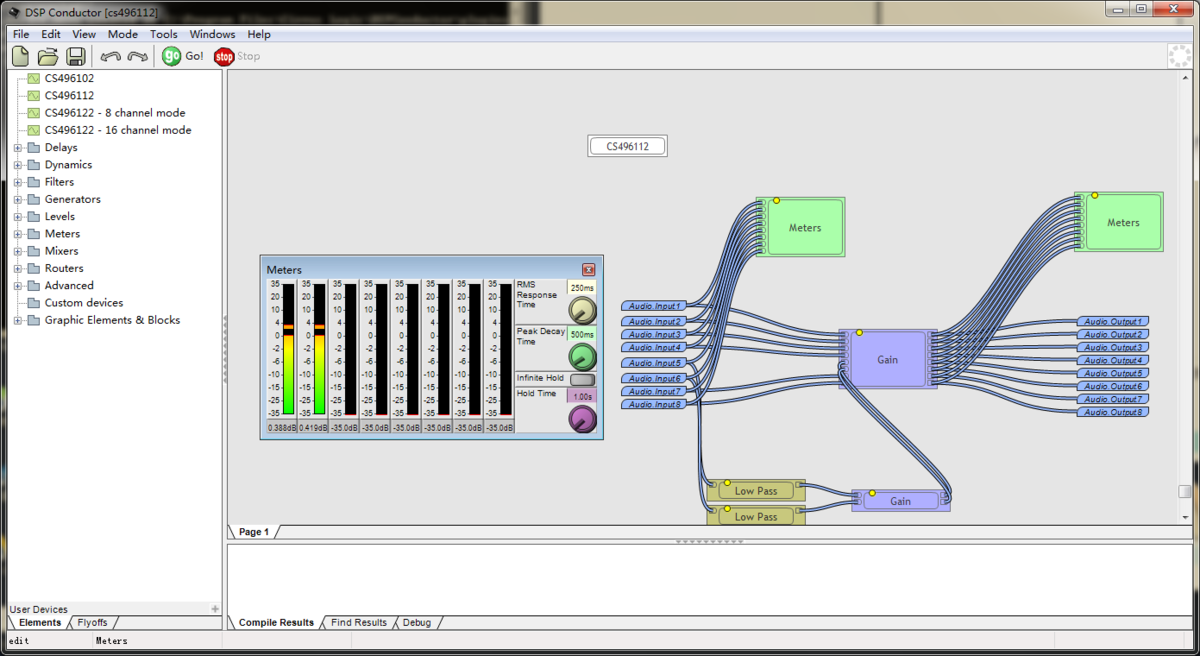Open the Windows menu
1200x656 pixels.
tap(213, 34)
